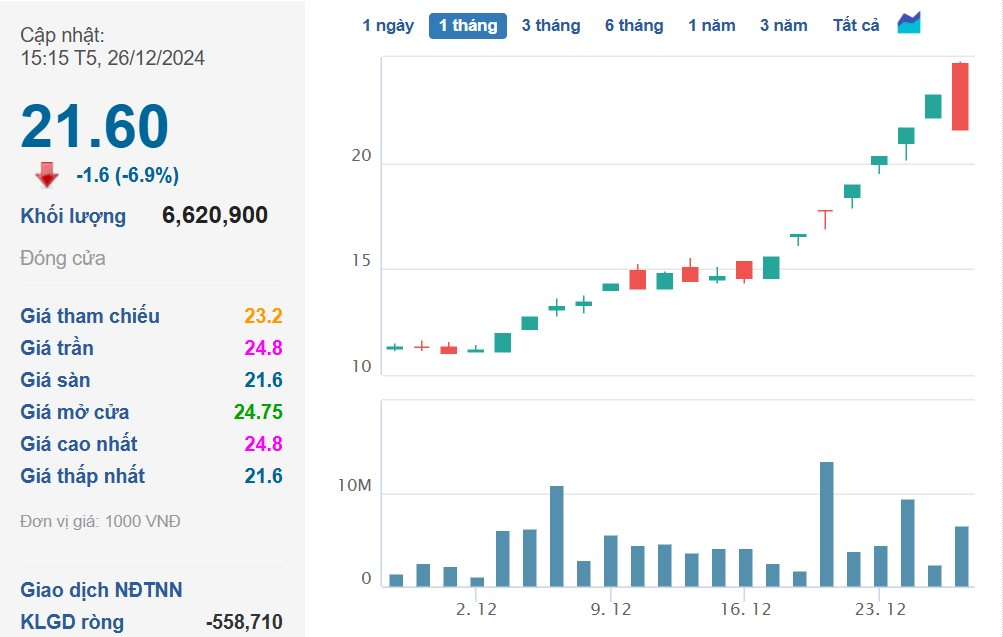The height and width of the screenshot is (637, 1003).
Task: Show the "6 tháng" chart period
Action: (x=634, y=25)
